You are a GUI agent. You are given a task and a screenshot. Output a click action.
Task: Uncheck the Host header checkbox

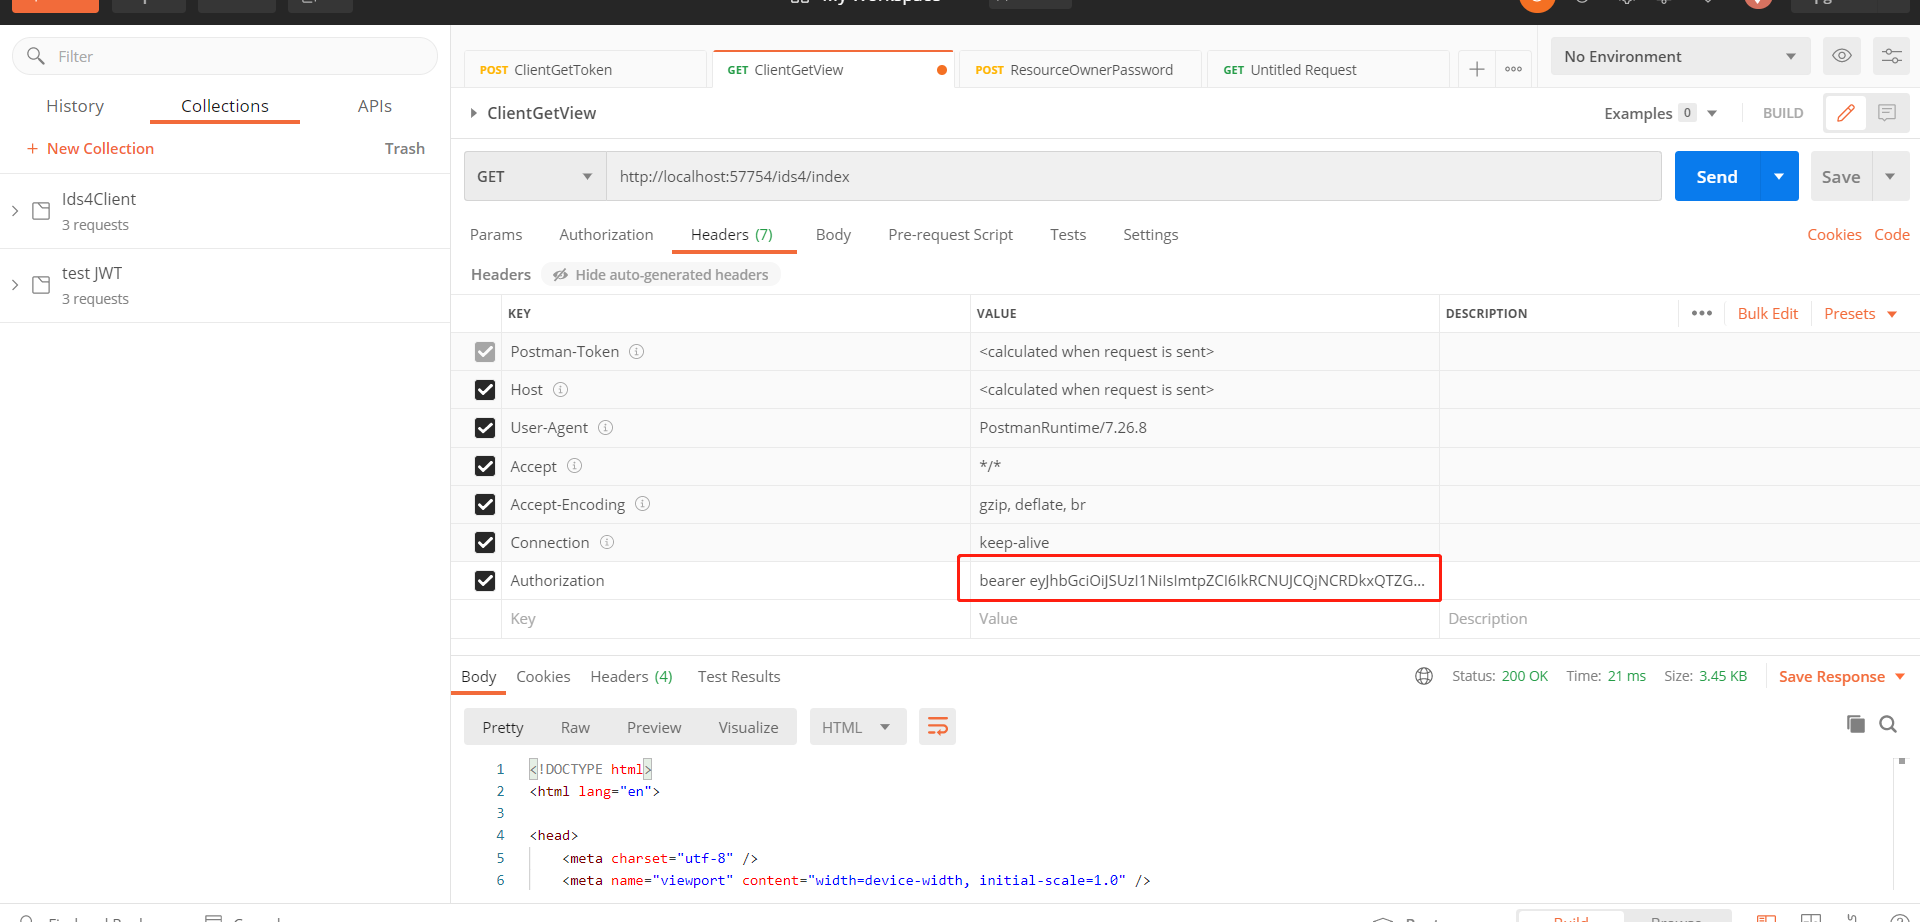coord(485,390)
